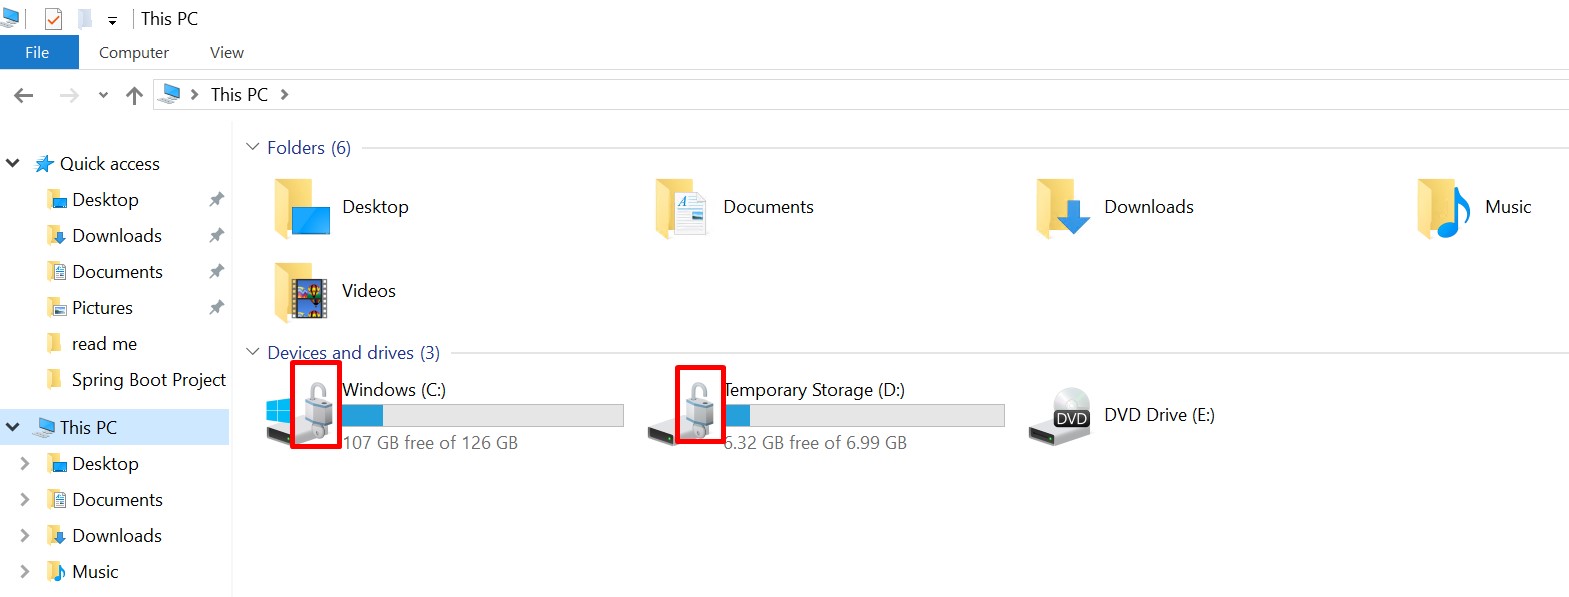The height and width of the screenshot is (597, 1569).
Task: Click the This PC address bar breadcrumb
Action: tap(239, 95)
